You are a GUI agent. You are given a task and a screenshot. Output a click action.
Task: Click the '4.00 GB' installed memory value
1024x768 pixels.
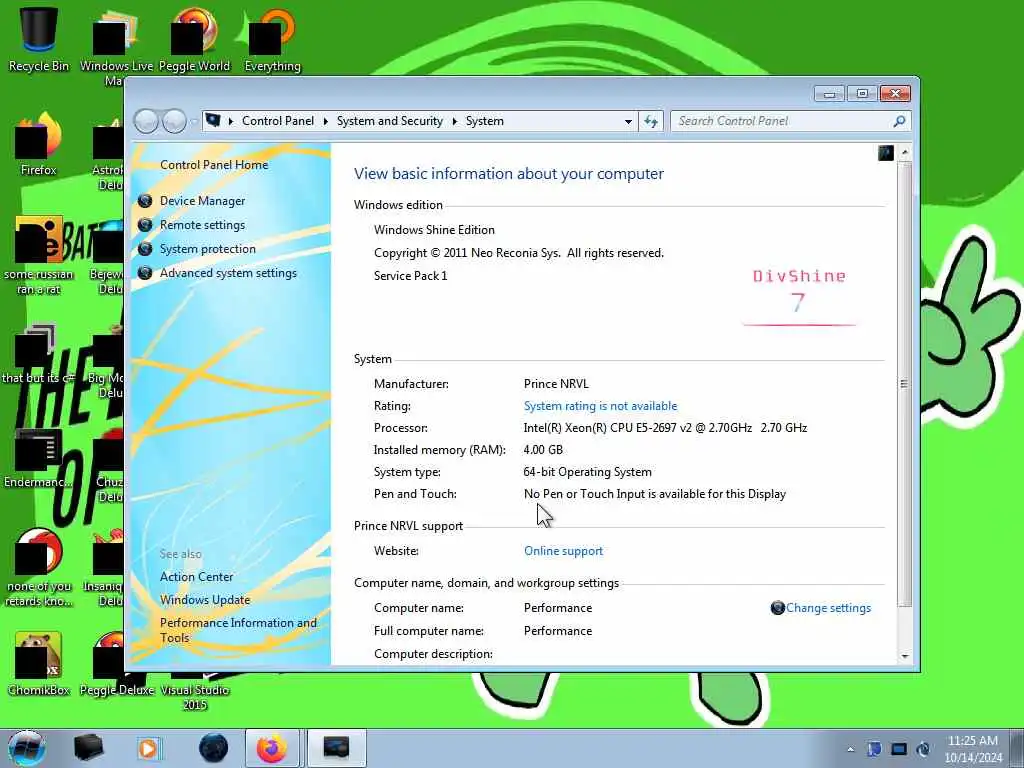tap(543, 450)
